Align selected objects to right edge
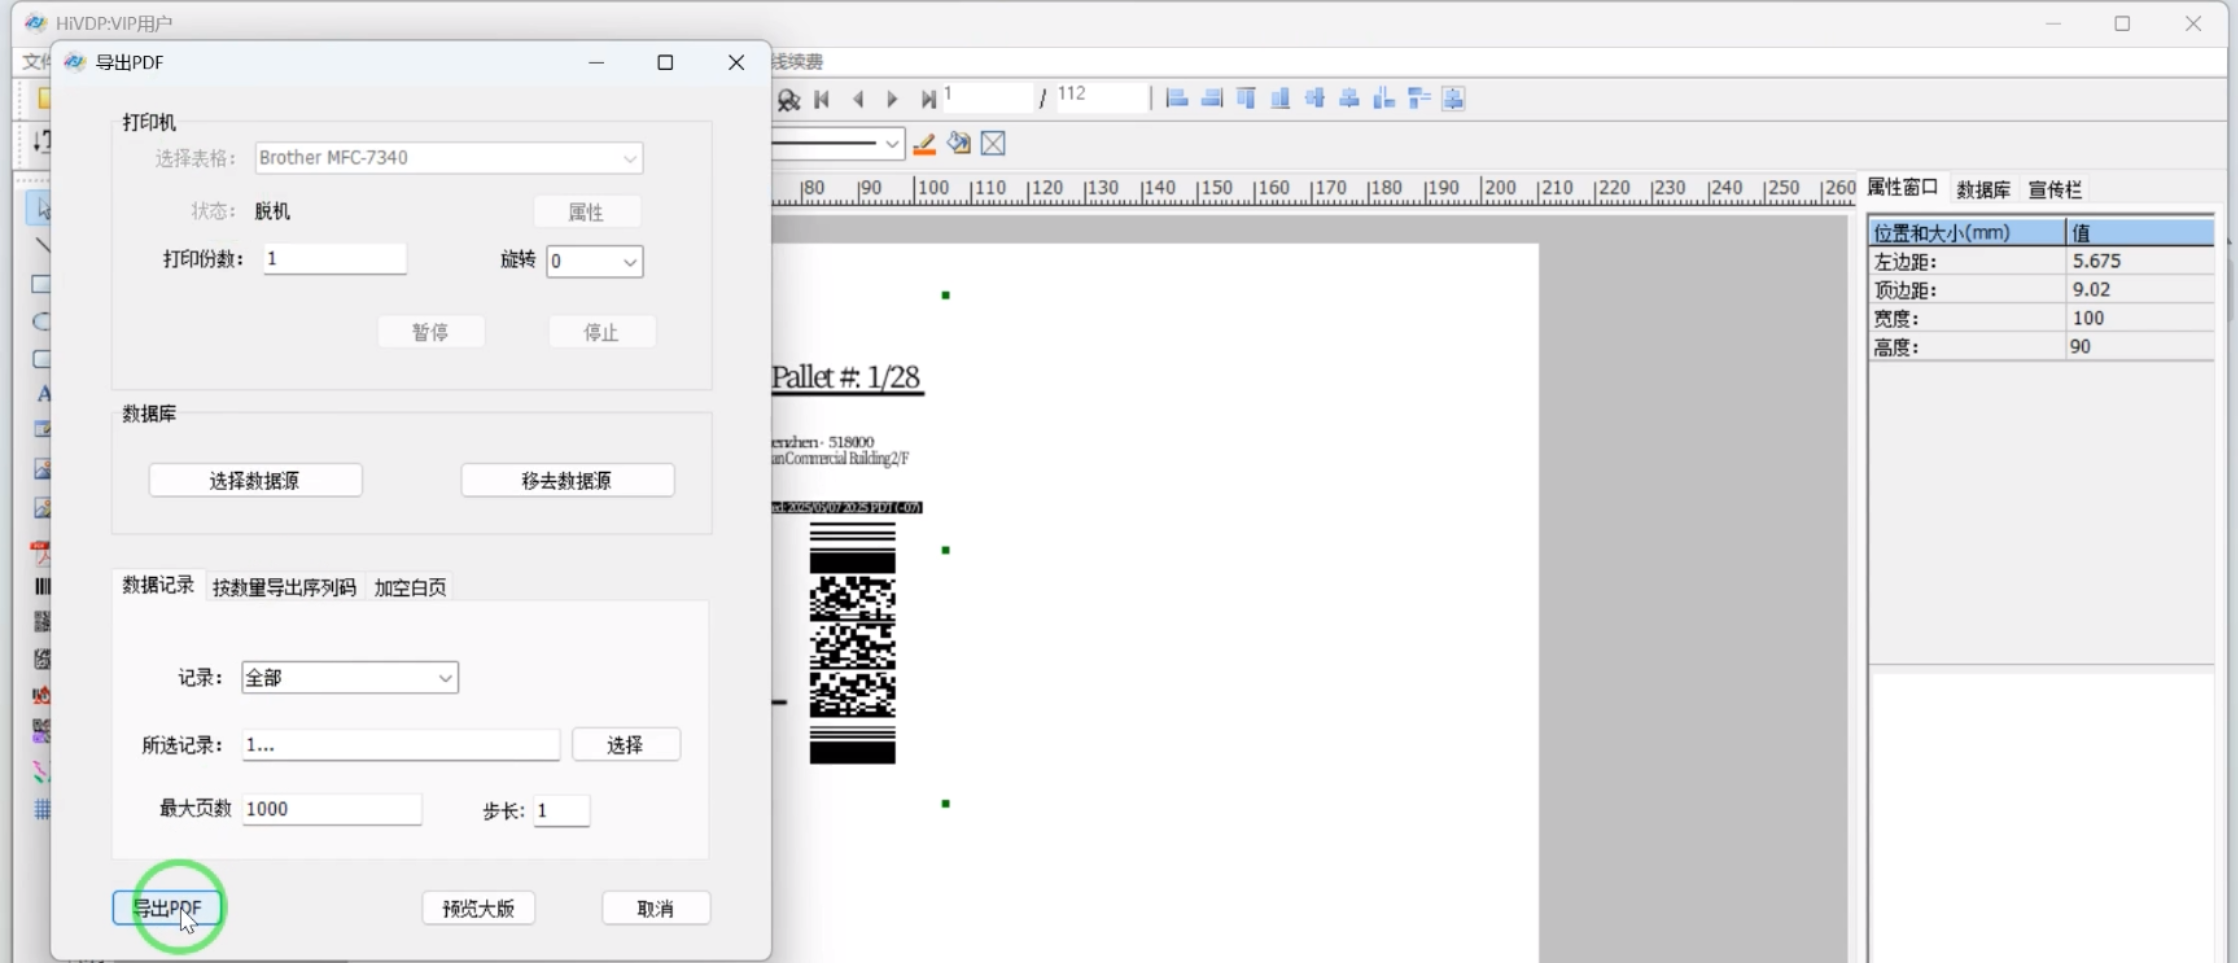The image size is (2238, 963). click(1212, 98)
